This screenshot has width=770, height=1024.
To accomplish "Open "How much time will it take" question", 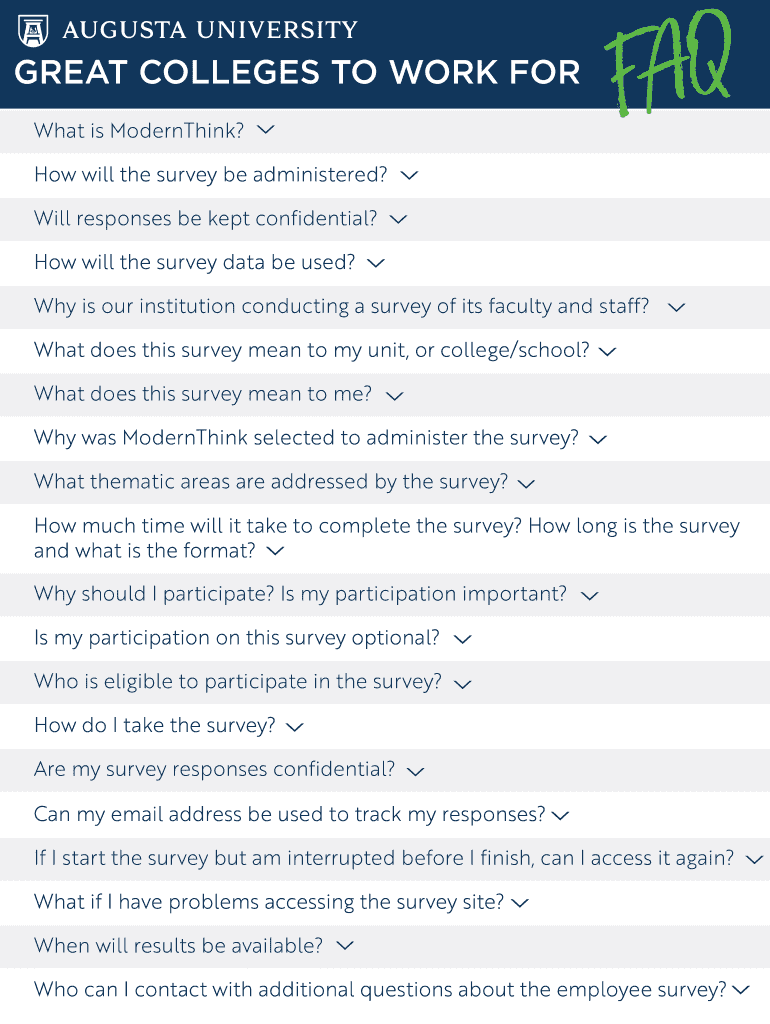I will pos(386,538).
